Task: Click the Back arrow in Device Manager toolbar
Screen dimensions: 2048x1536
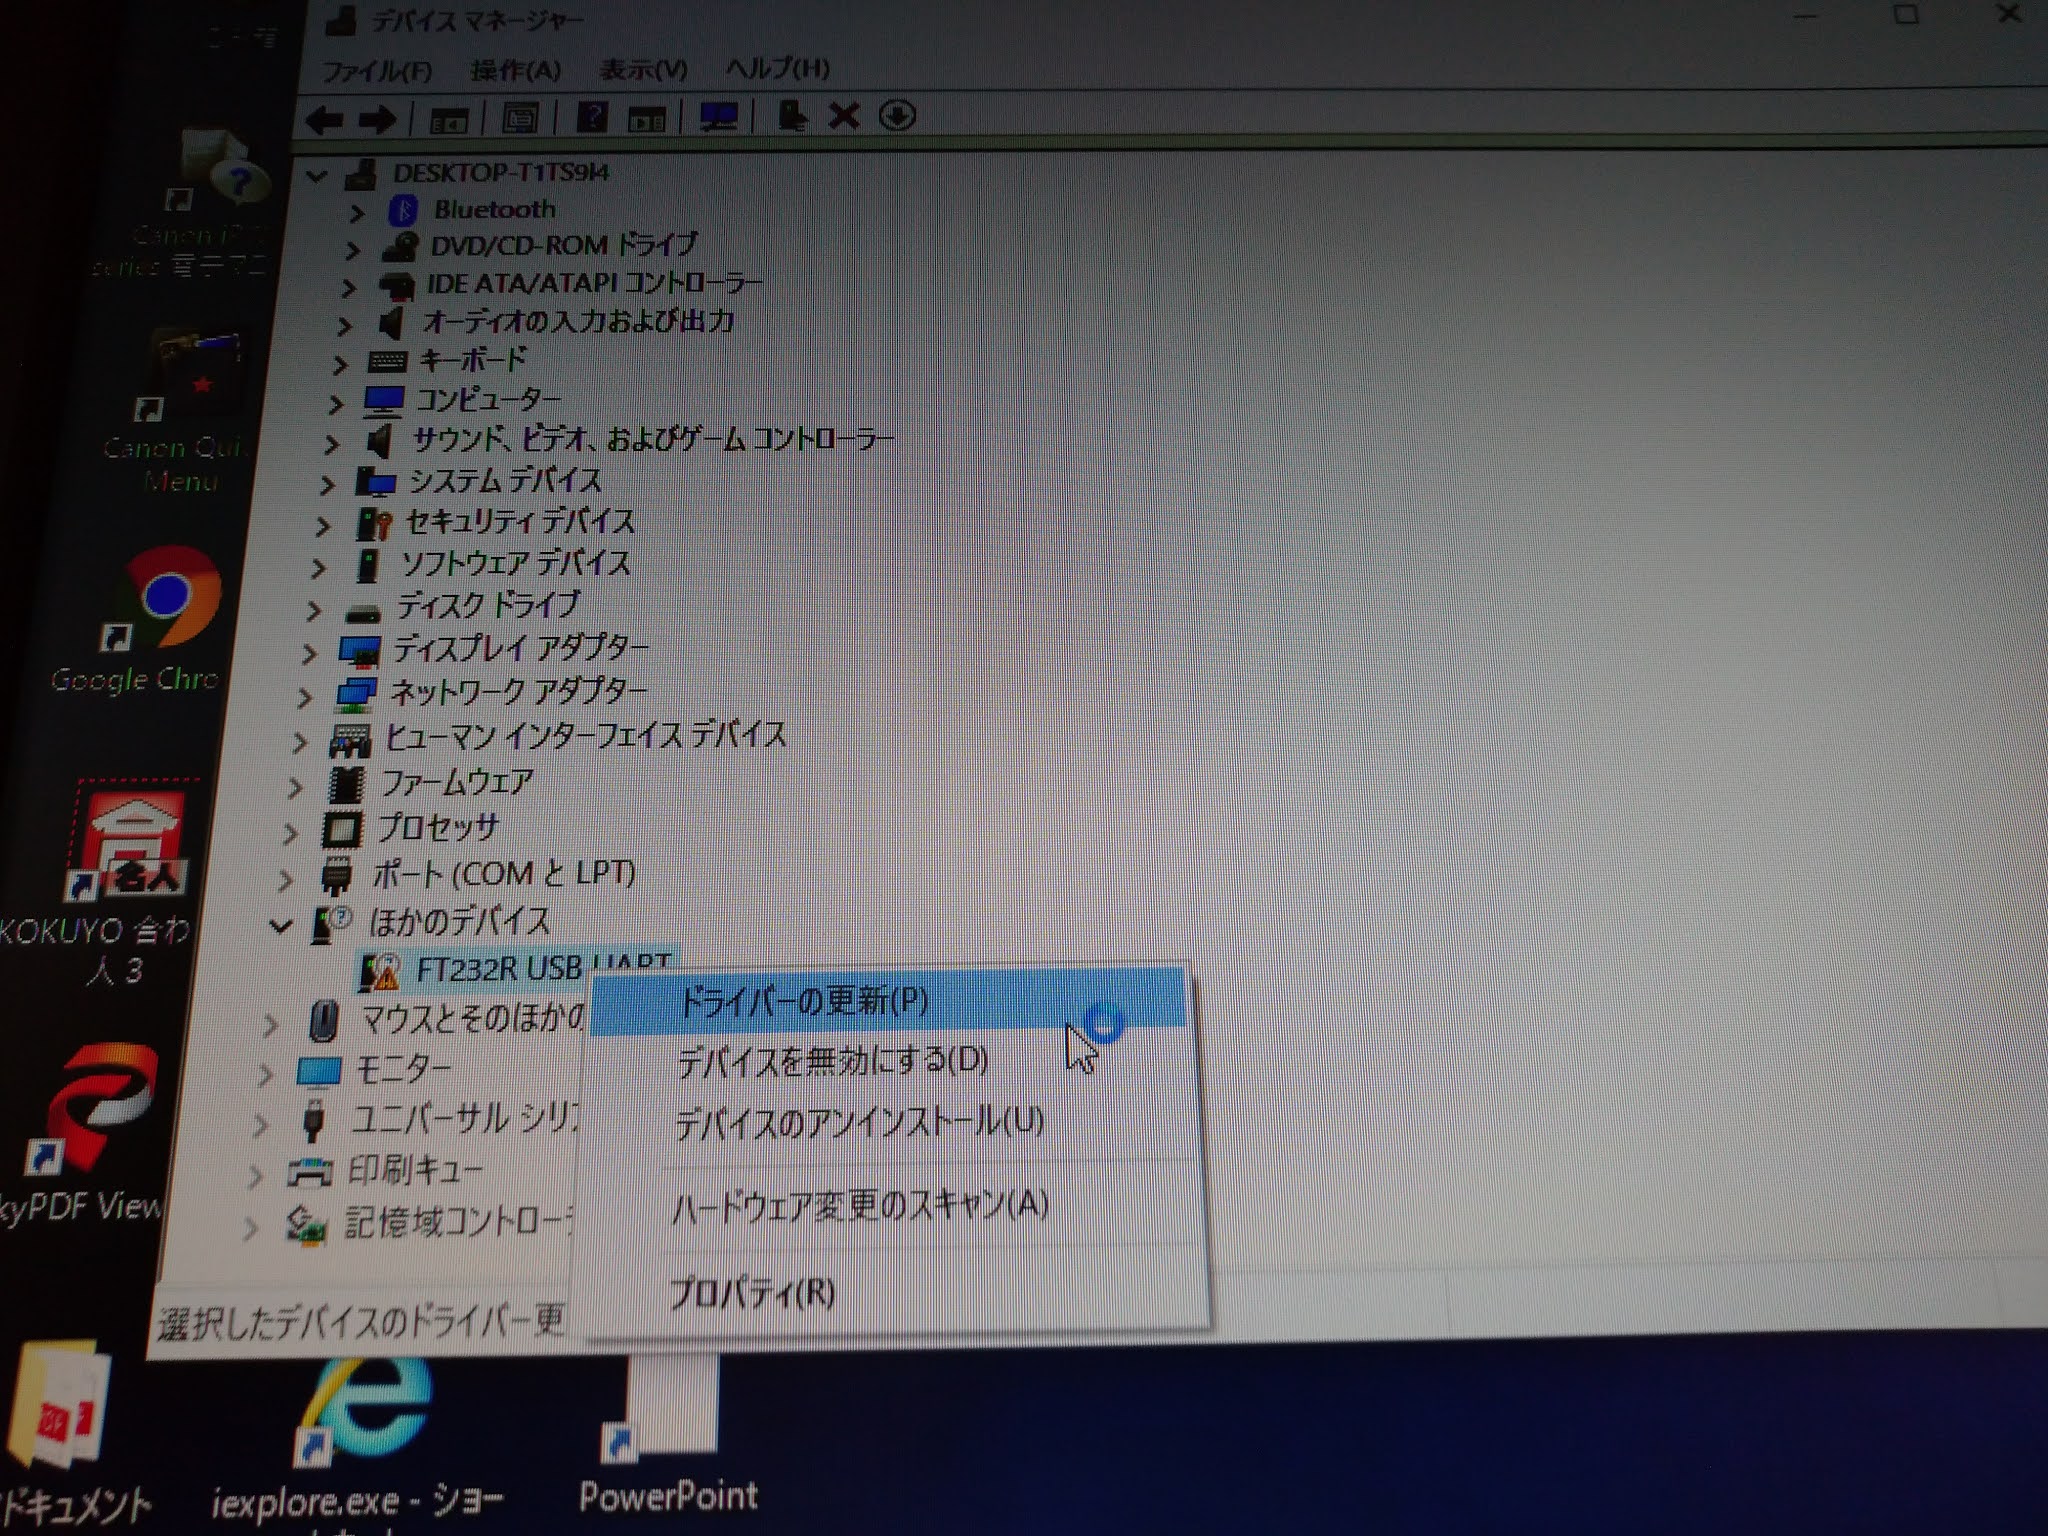Action: 325,121
